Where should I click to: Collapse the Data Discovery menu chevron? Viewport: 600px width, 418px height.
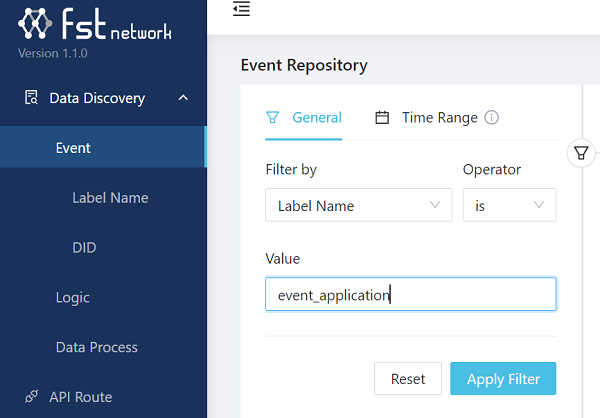click(182, 98)
